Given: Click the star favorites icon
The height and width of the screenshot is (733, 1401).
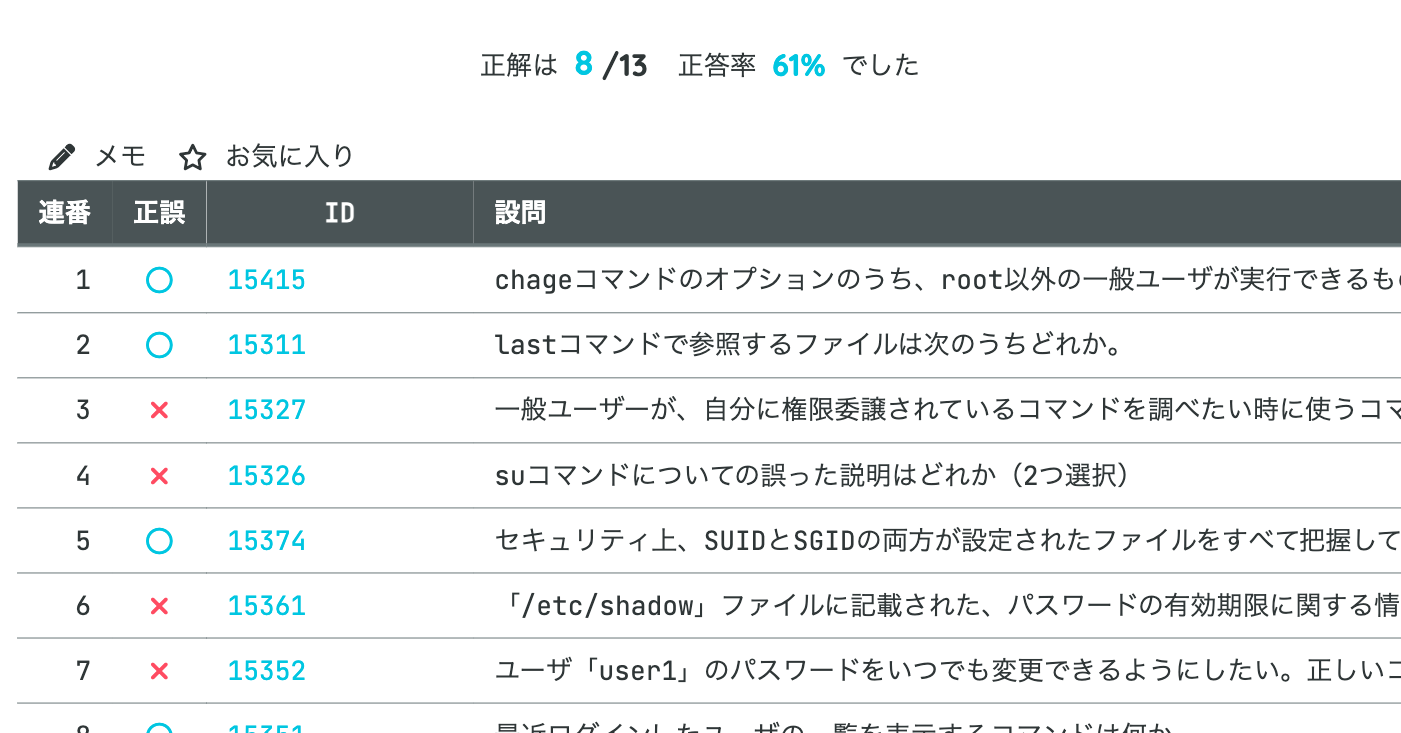Looking at the screenshot, I should pos(192,157).
